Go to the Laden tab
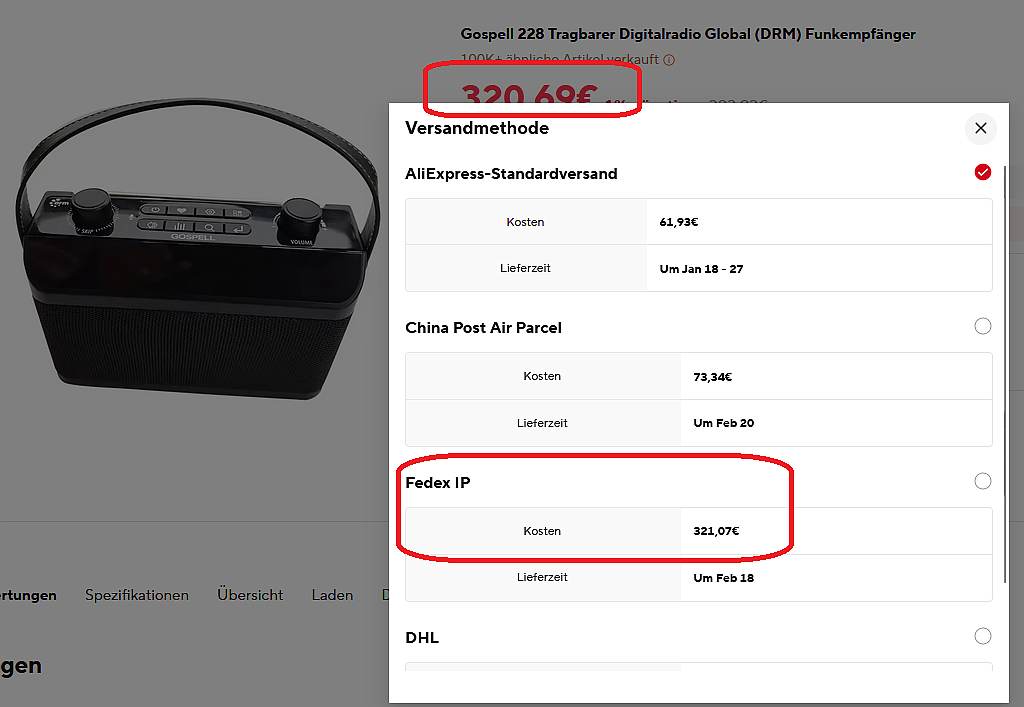Screen dimensions: 1024x707 tap(332, 595)
